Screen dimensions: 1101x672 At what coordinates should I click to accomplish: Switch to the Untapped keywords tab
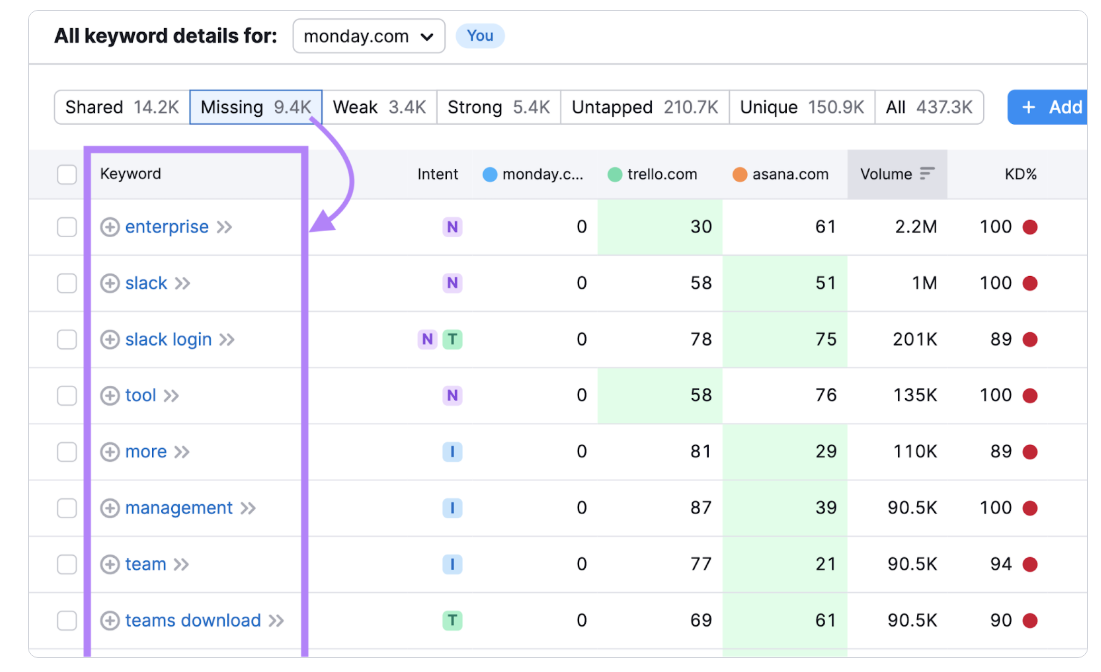[644, 107]
